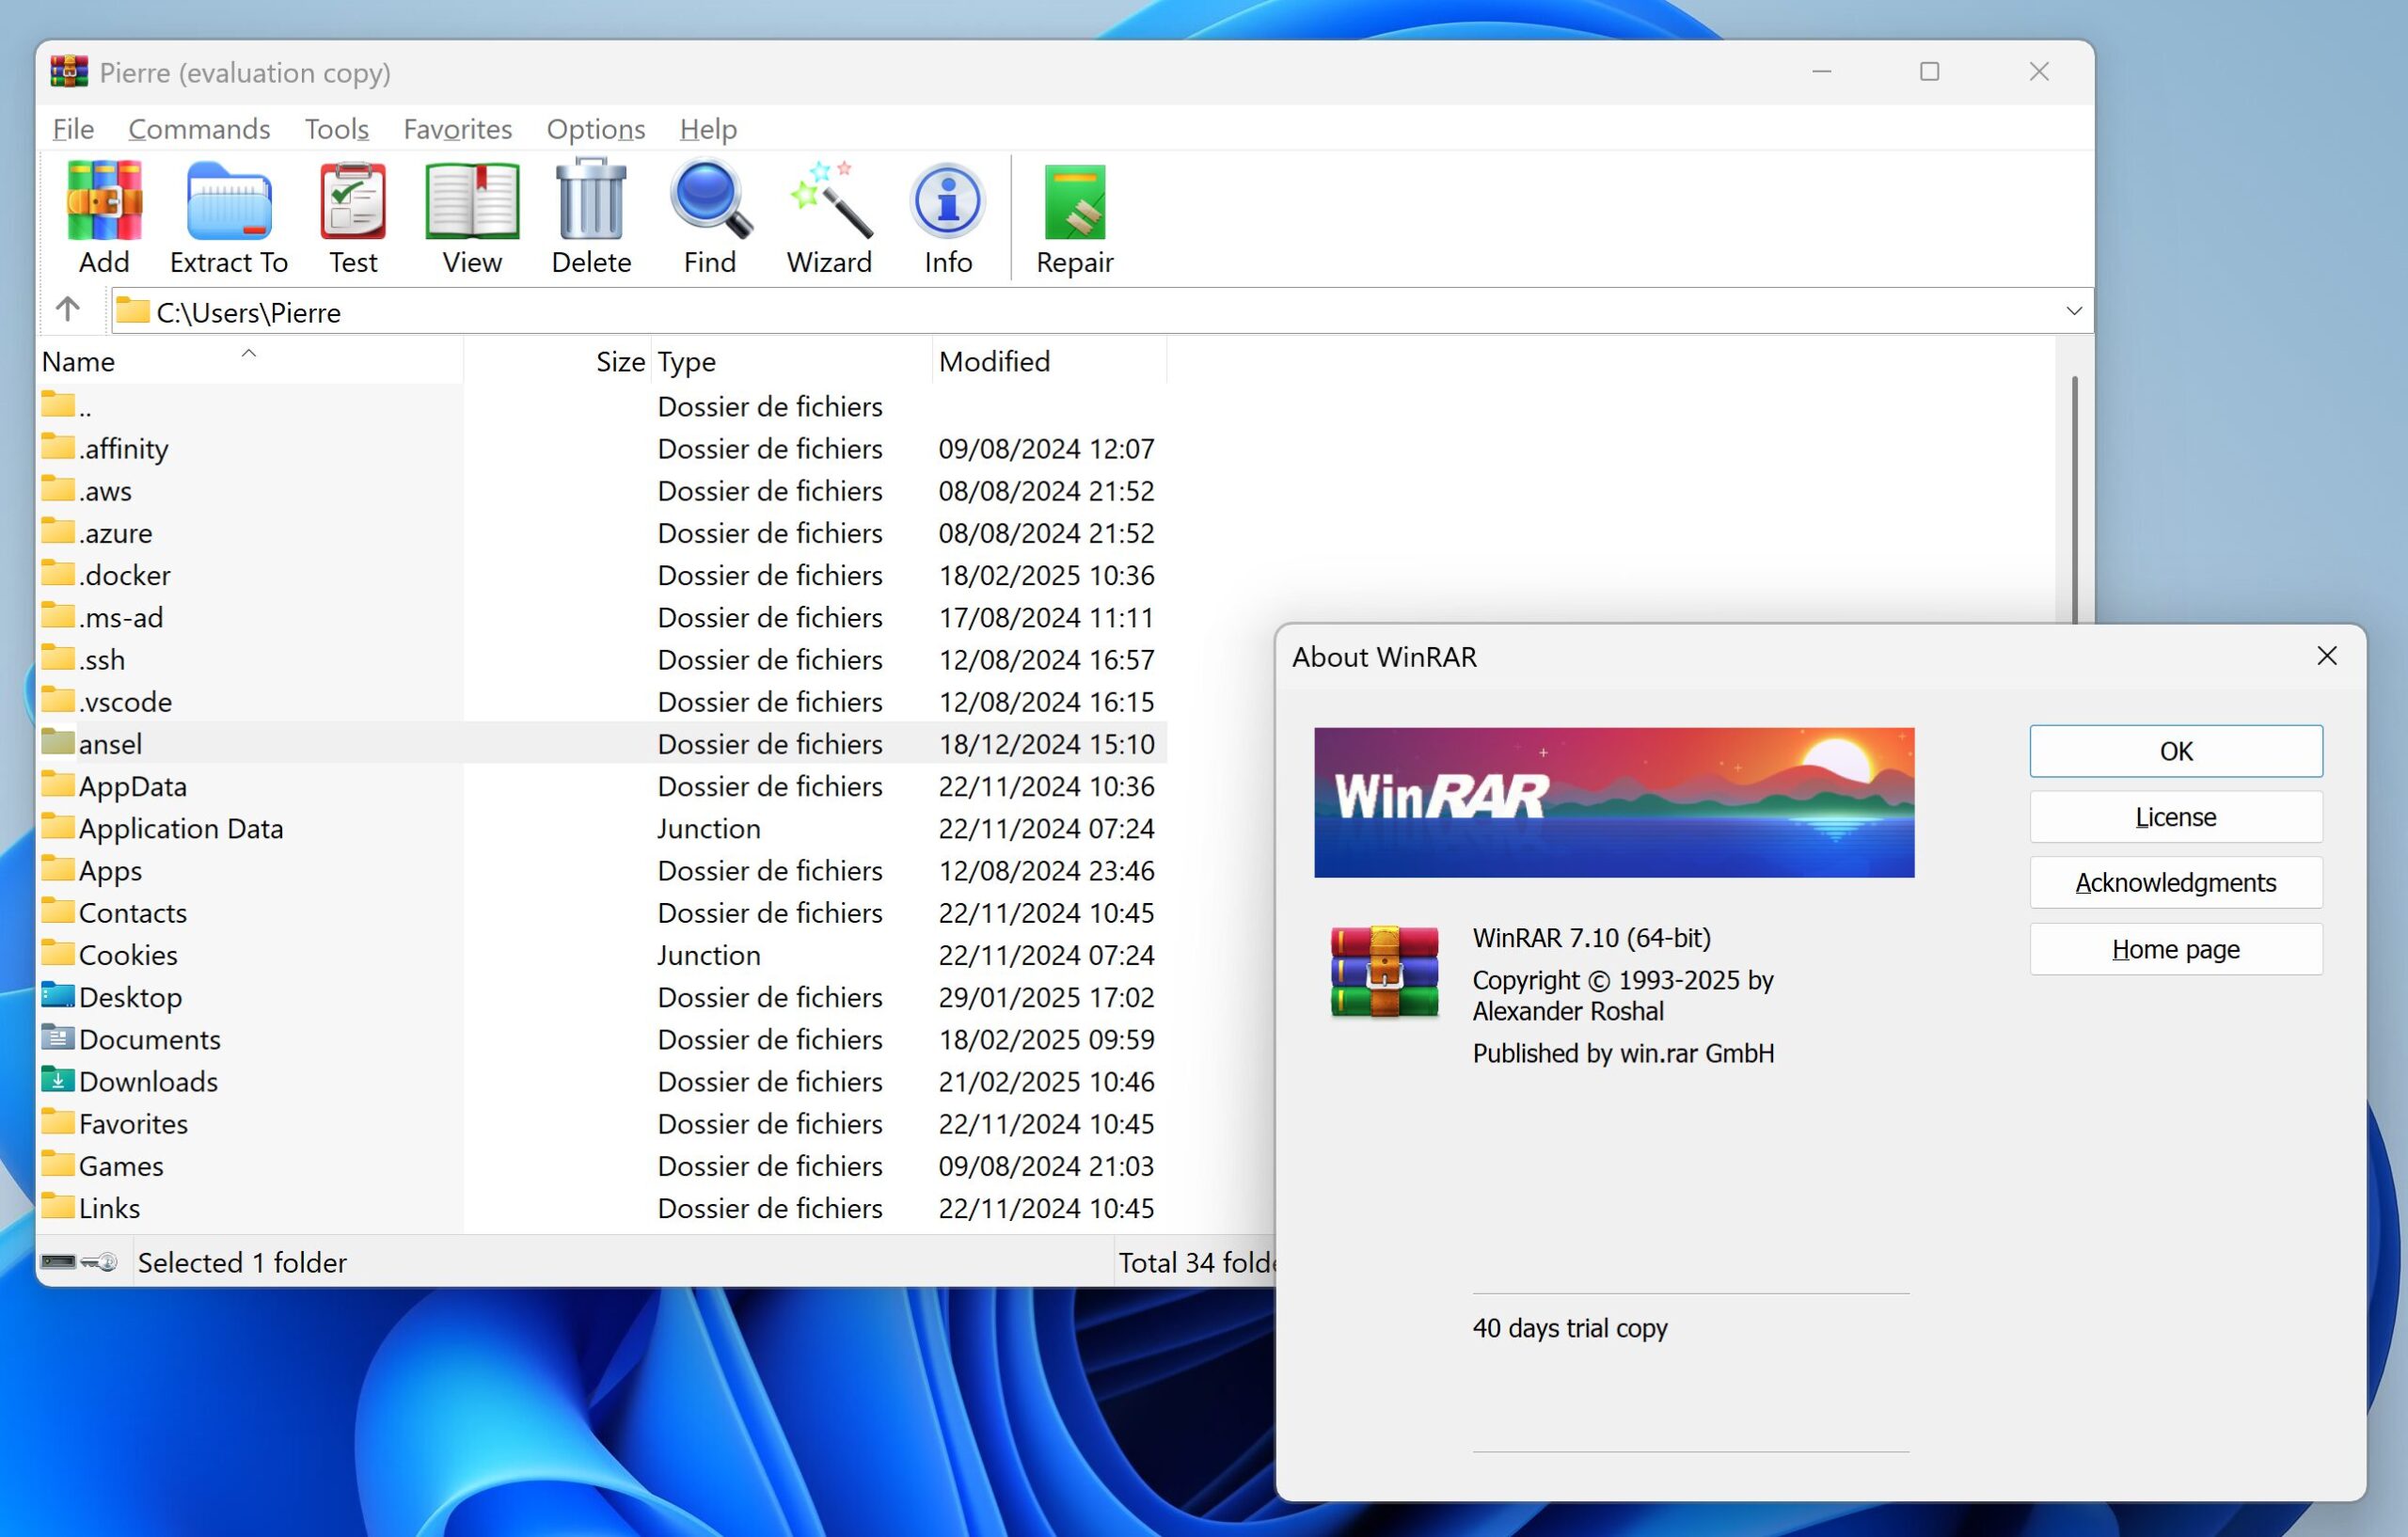
Task: Click the Find magnifier icon
Action: (x=710, y=201)
